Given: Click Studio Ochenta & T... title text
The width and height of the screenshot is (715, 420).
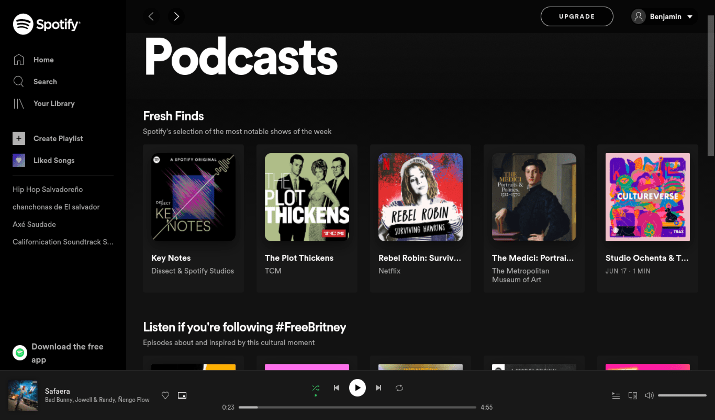Looking at the screenshot, I should (x=647, y=258).
